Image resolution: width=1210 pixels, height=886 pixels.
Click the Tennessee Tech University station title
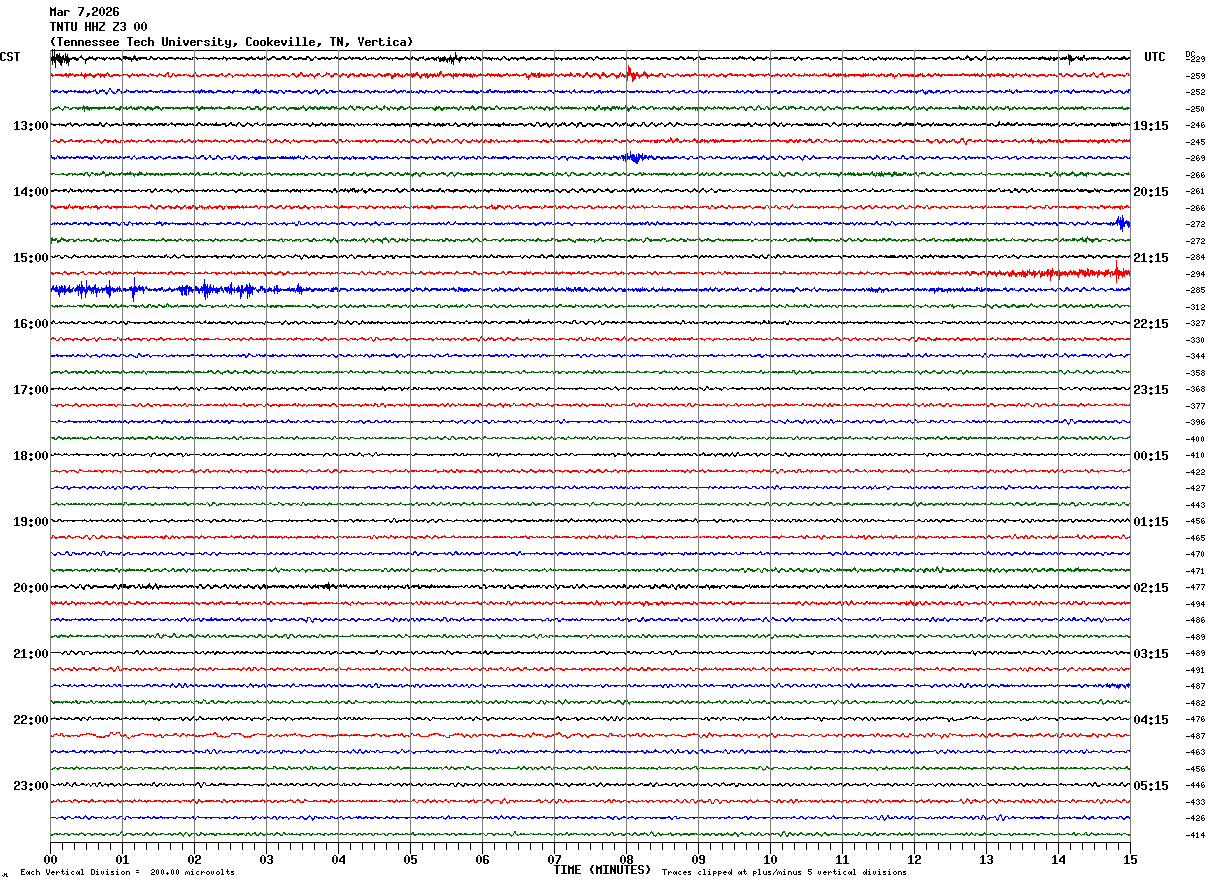pyautogui.click(x=231, y=42)
